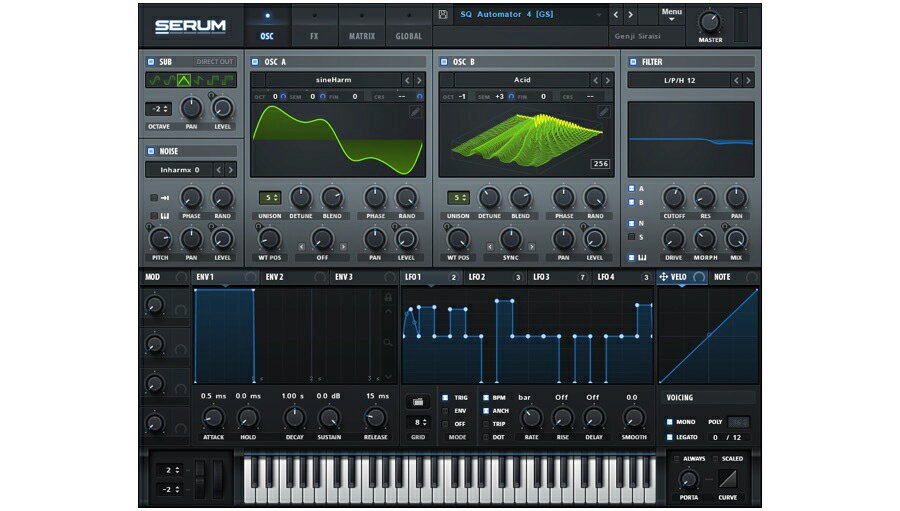Click the portamento curve shape box
The height and width of the screenshot is (511, 900).
727,479
